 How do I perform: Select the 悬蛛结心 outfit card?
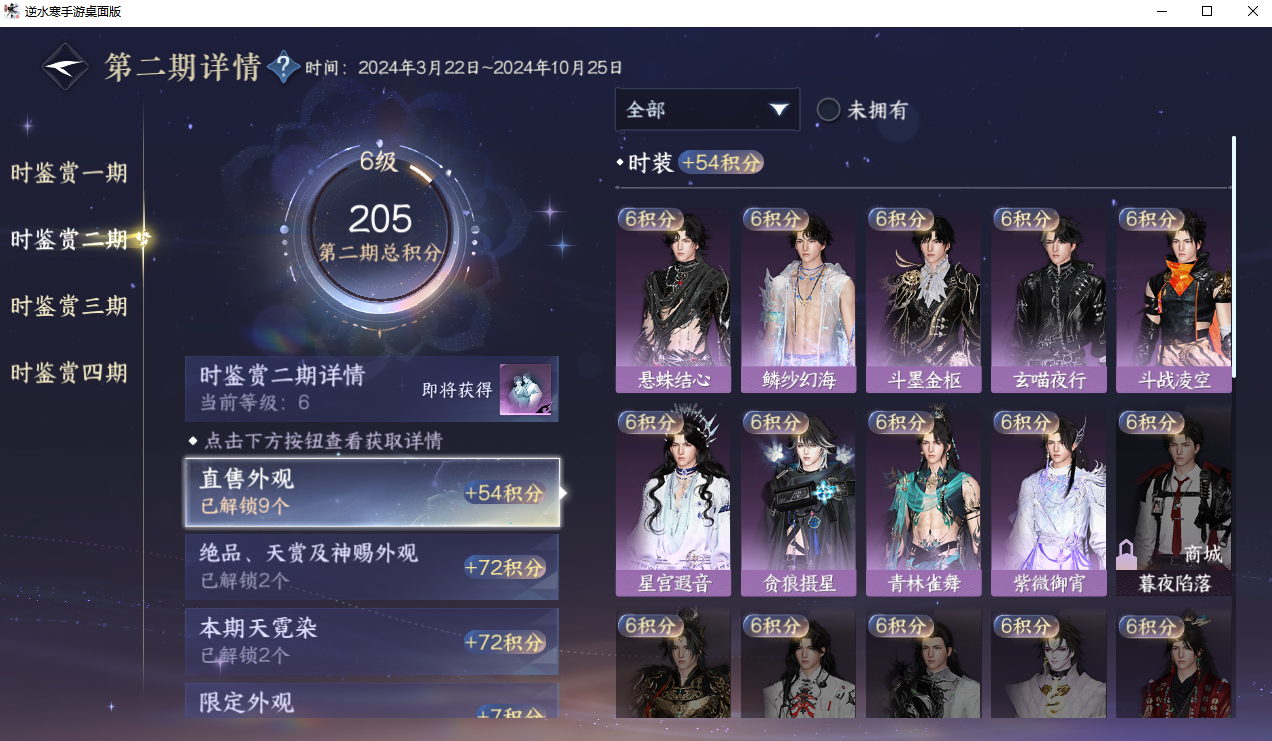[673, 300]
